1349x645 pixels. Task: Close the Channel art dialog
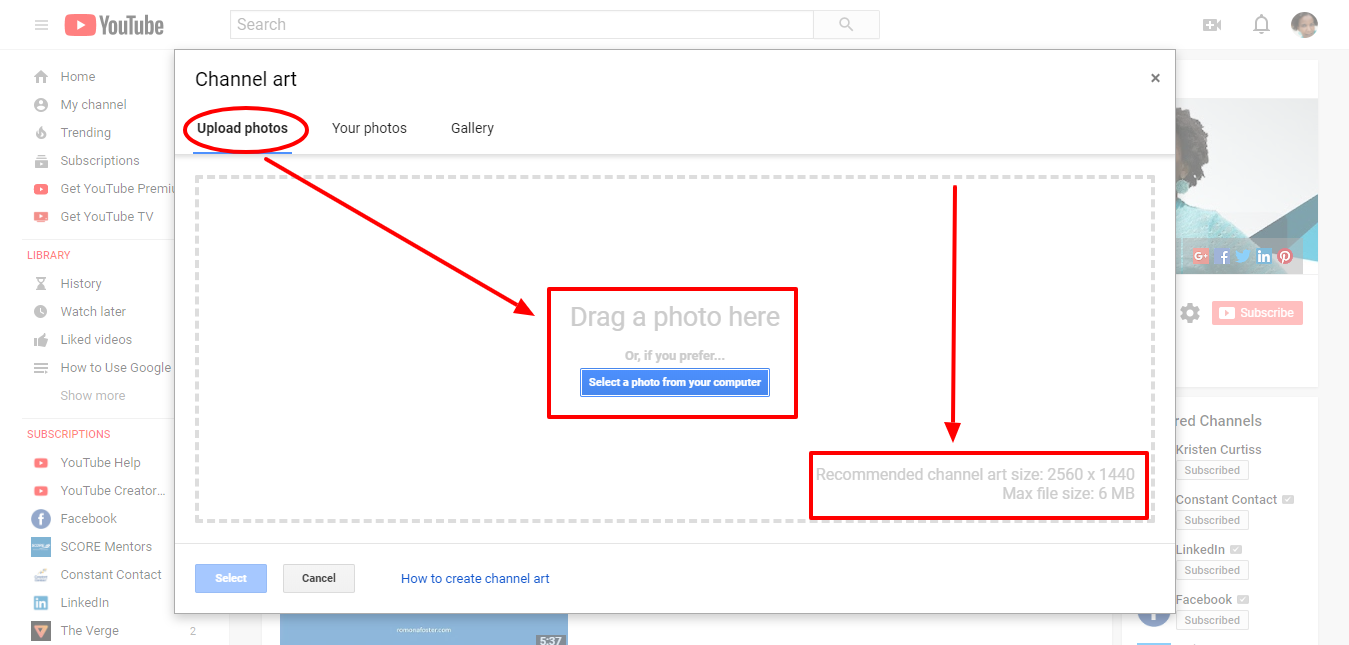(1155, 78)
